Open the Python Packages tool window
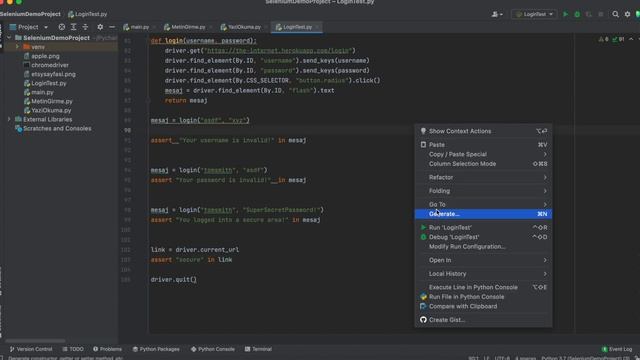The width and height of the screenshot is (640, 360). (156, 349)
